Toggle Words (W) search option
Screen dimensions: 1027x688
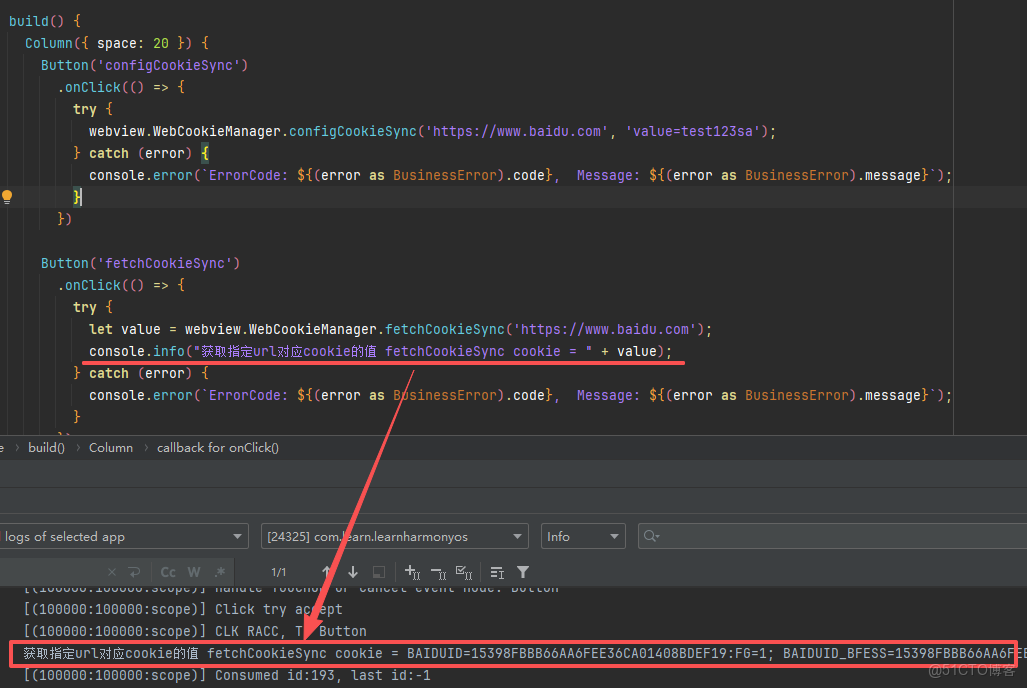tap(194, 572)
